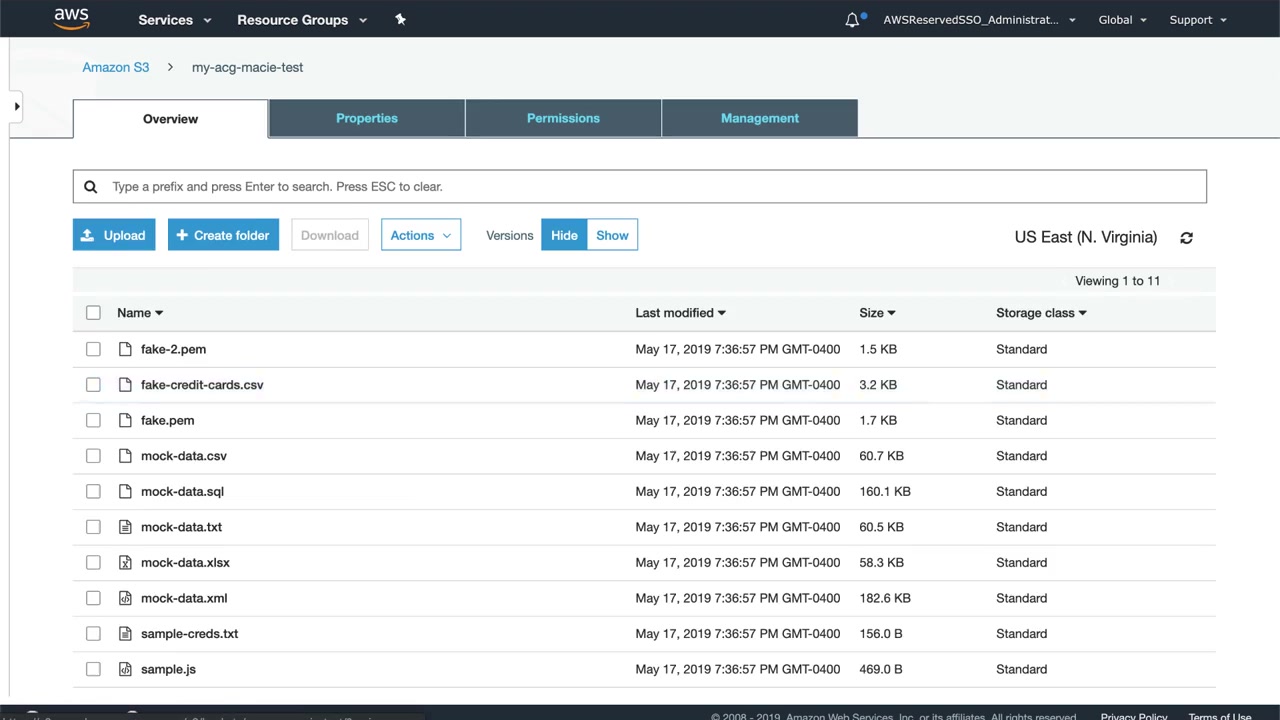1280x720 pixels.
Task: Go to Amazon S3 breadcrumb link
Action: 116,67
